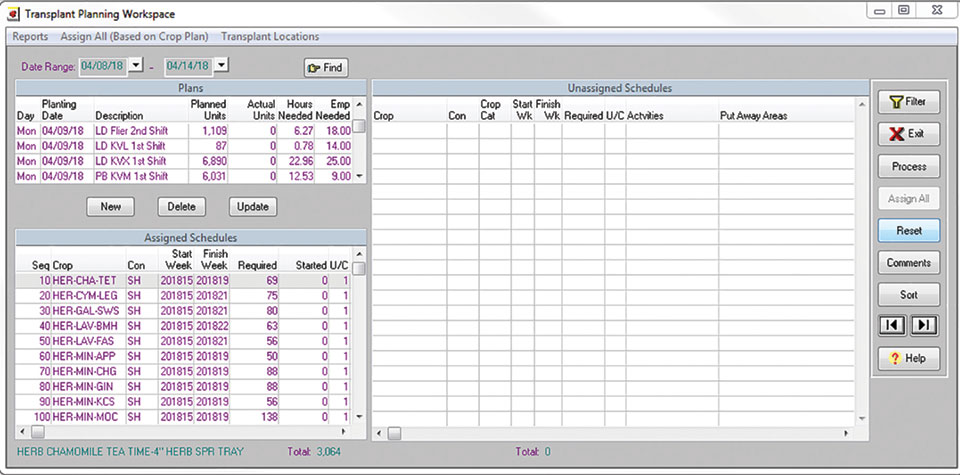Click the Update plan button
Screen dimensions: 960x475
click(x=253, y=207)
